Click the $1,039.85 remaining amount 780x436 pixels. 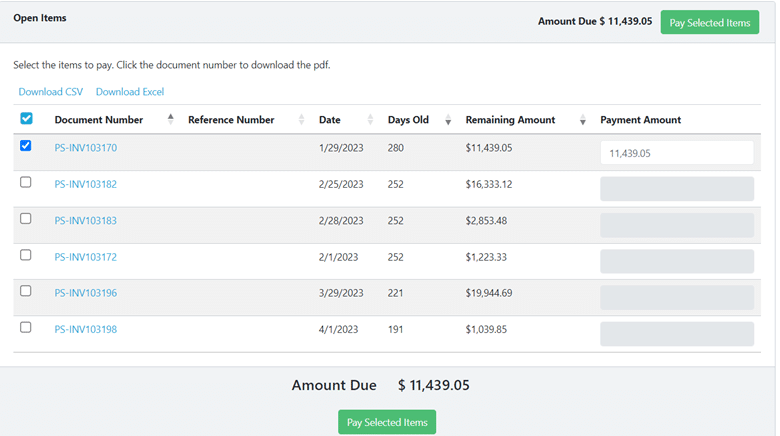[486, 329]
